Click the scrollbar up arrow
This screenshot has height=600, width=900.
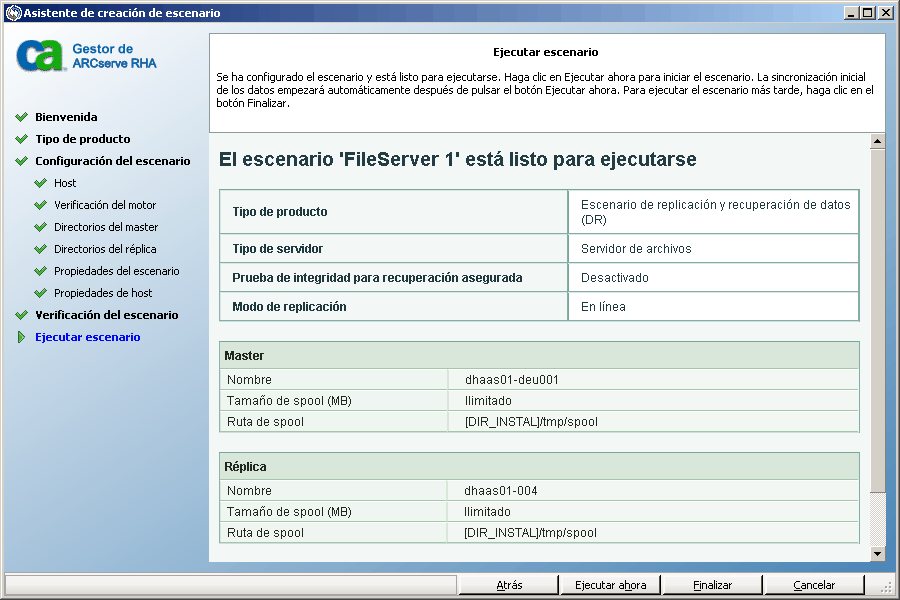pos(877,141)
